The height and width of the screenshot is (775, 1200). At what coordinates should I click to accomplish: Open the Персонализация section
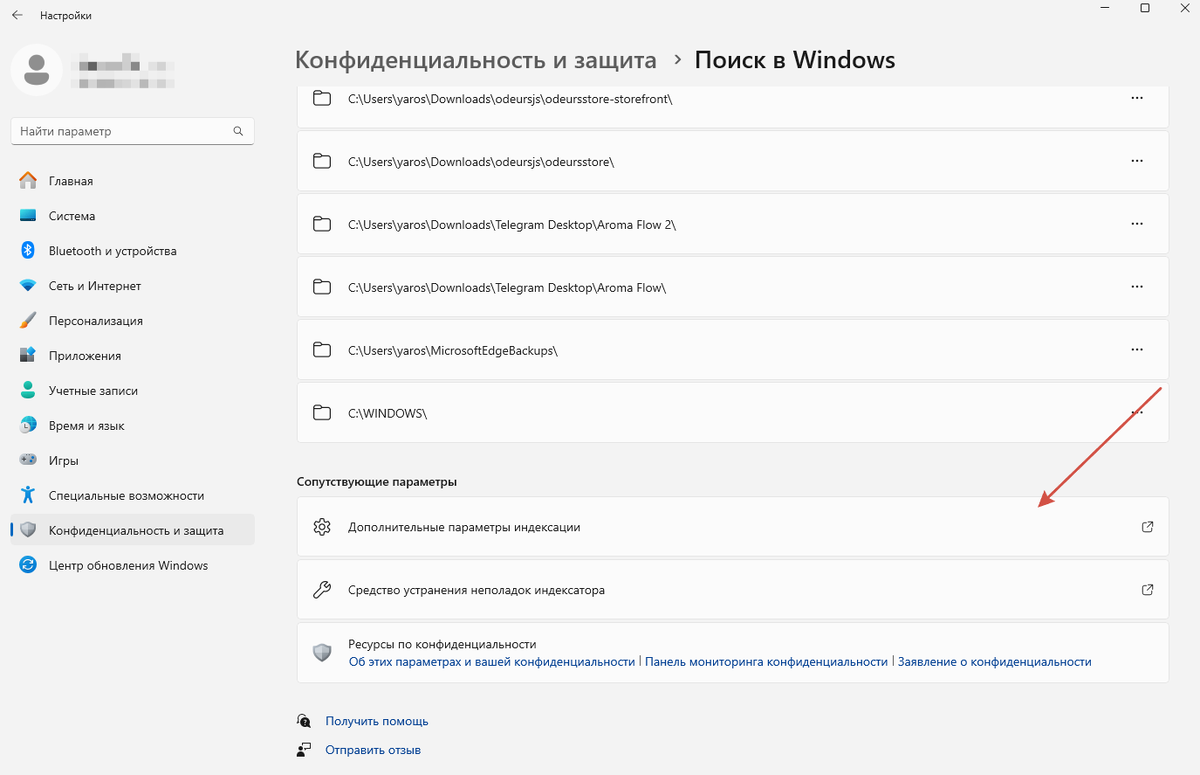click(132, 321)
